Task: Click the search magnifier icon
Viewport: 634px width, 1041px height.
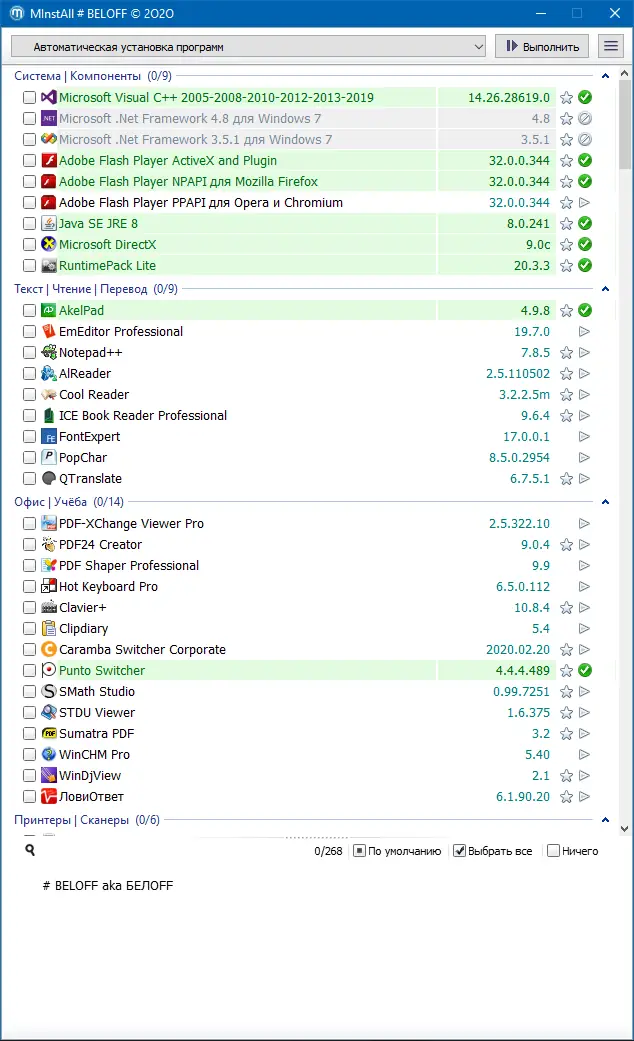Action: 31,850
